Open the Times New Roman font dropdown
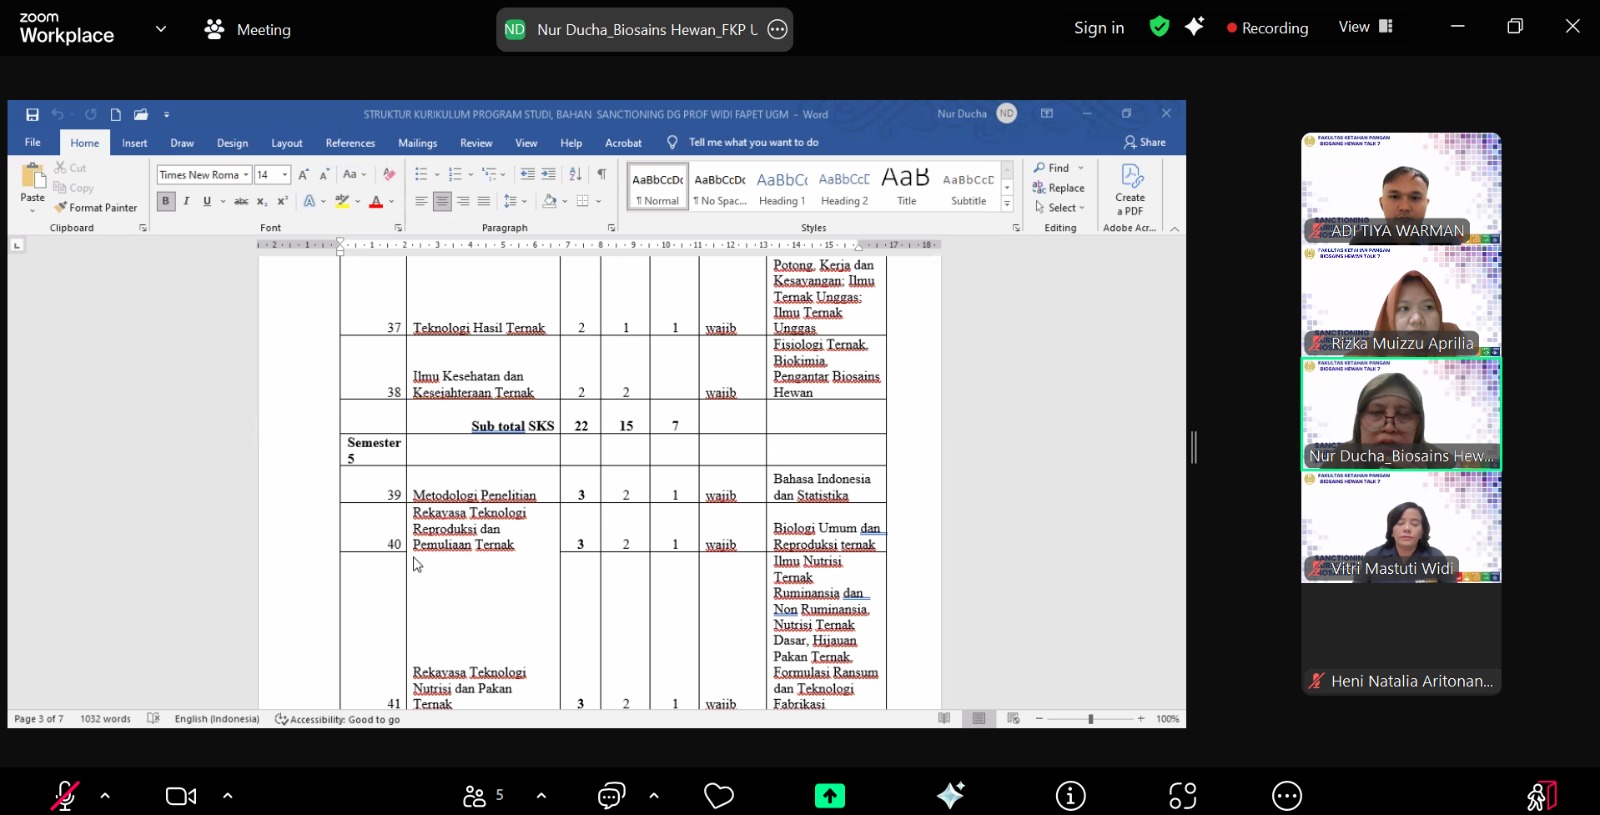 point(246,175)
